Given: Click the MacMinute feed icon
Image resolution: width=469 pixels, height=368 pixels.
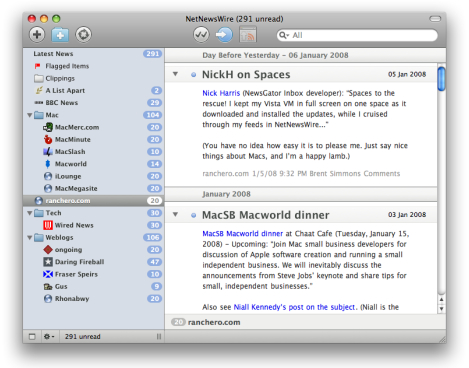Looking at the screenshot, I should [48, 139].
